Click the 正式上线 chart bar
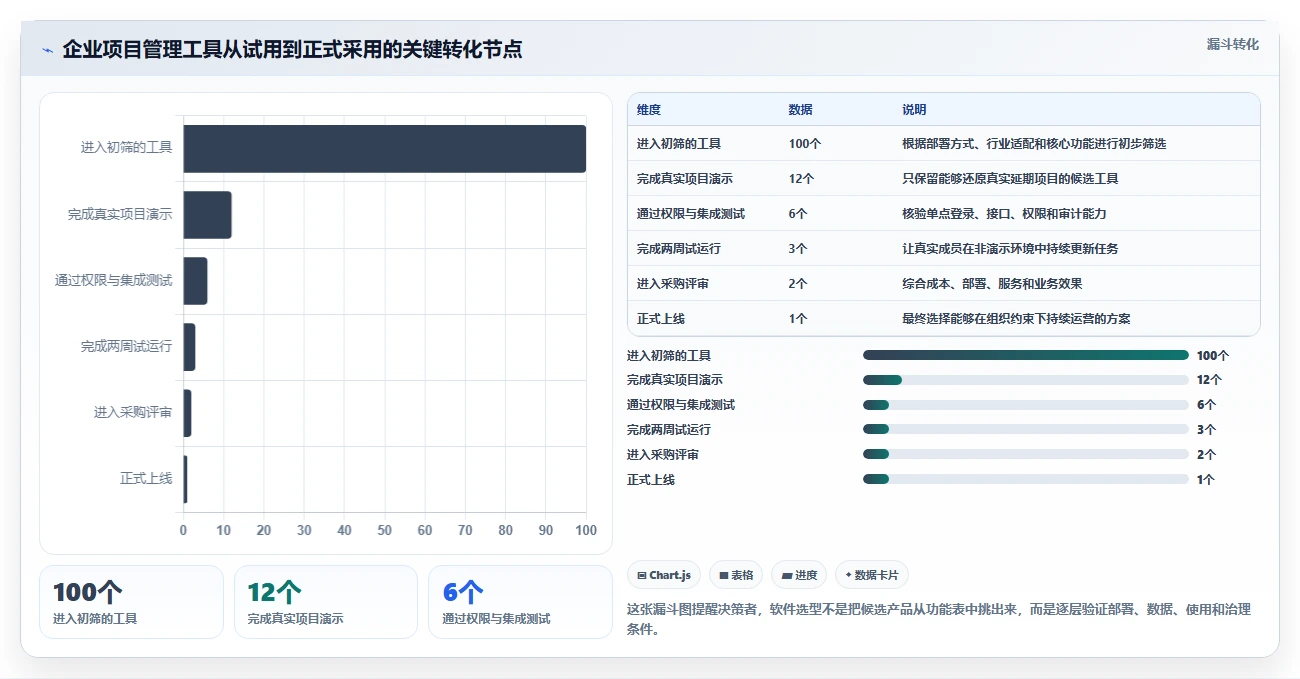The image size is (1300, 679). point(185,480)
